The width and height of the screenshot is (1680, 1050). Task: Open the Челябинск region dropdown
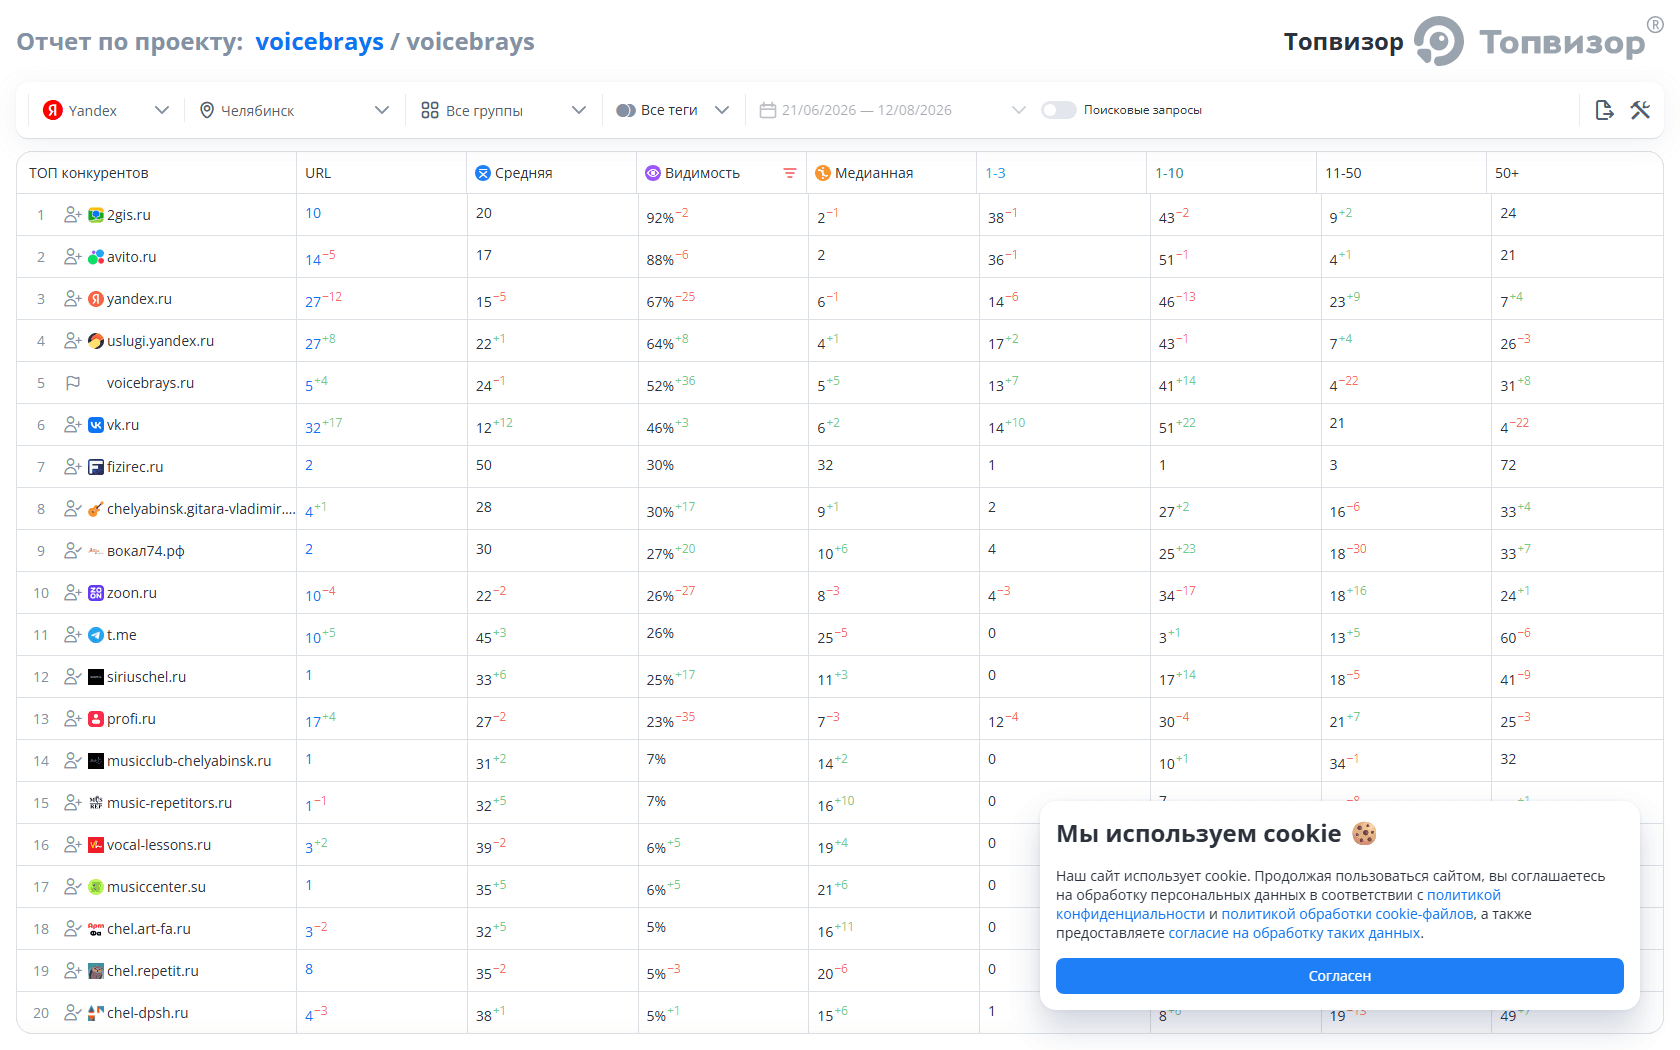(293, 110)
